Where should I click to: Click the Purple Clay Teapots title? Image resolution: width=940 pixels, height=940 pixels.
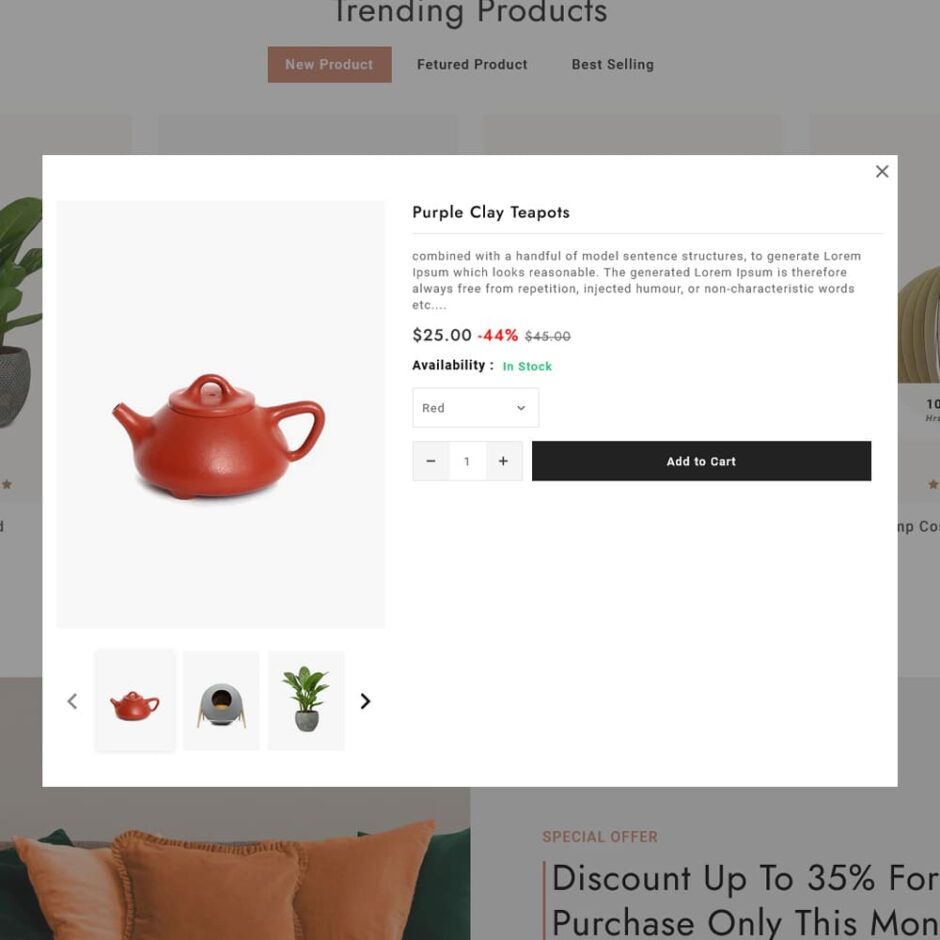coord(491,212)
